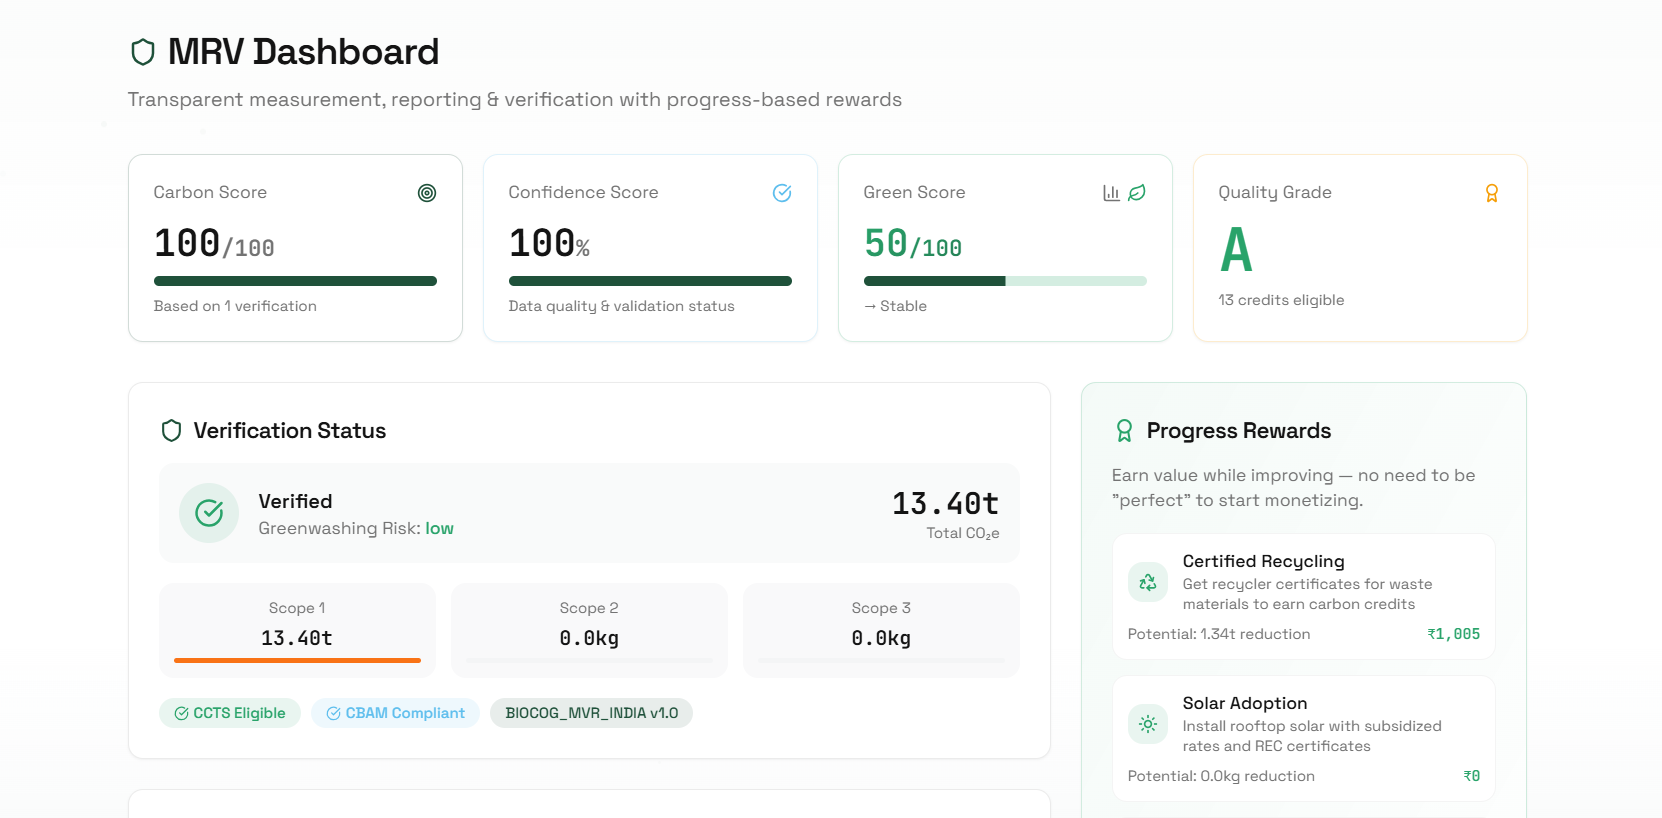Click the check badge icon in Confidence Score card

pos(782,193)
